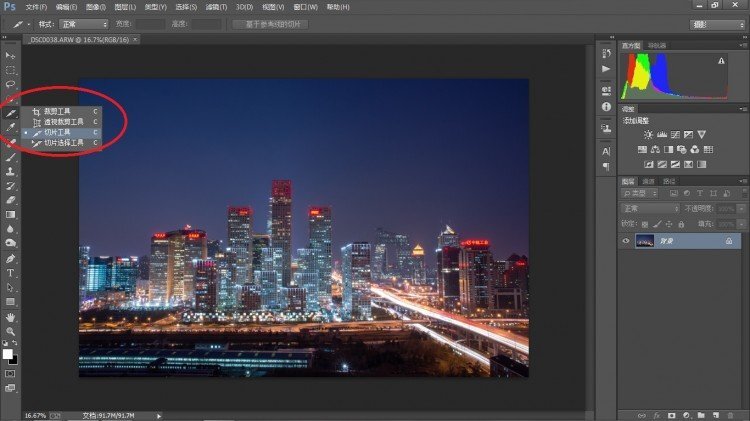Toggle visibility eye of 背景 layer

[627, 241]
